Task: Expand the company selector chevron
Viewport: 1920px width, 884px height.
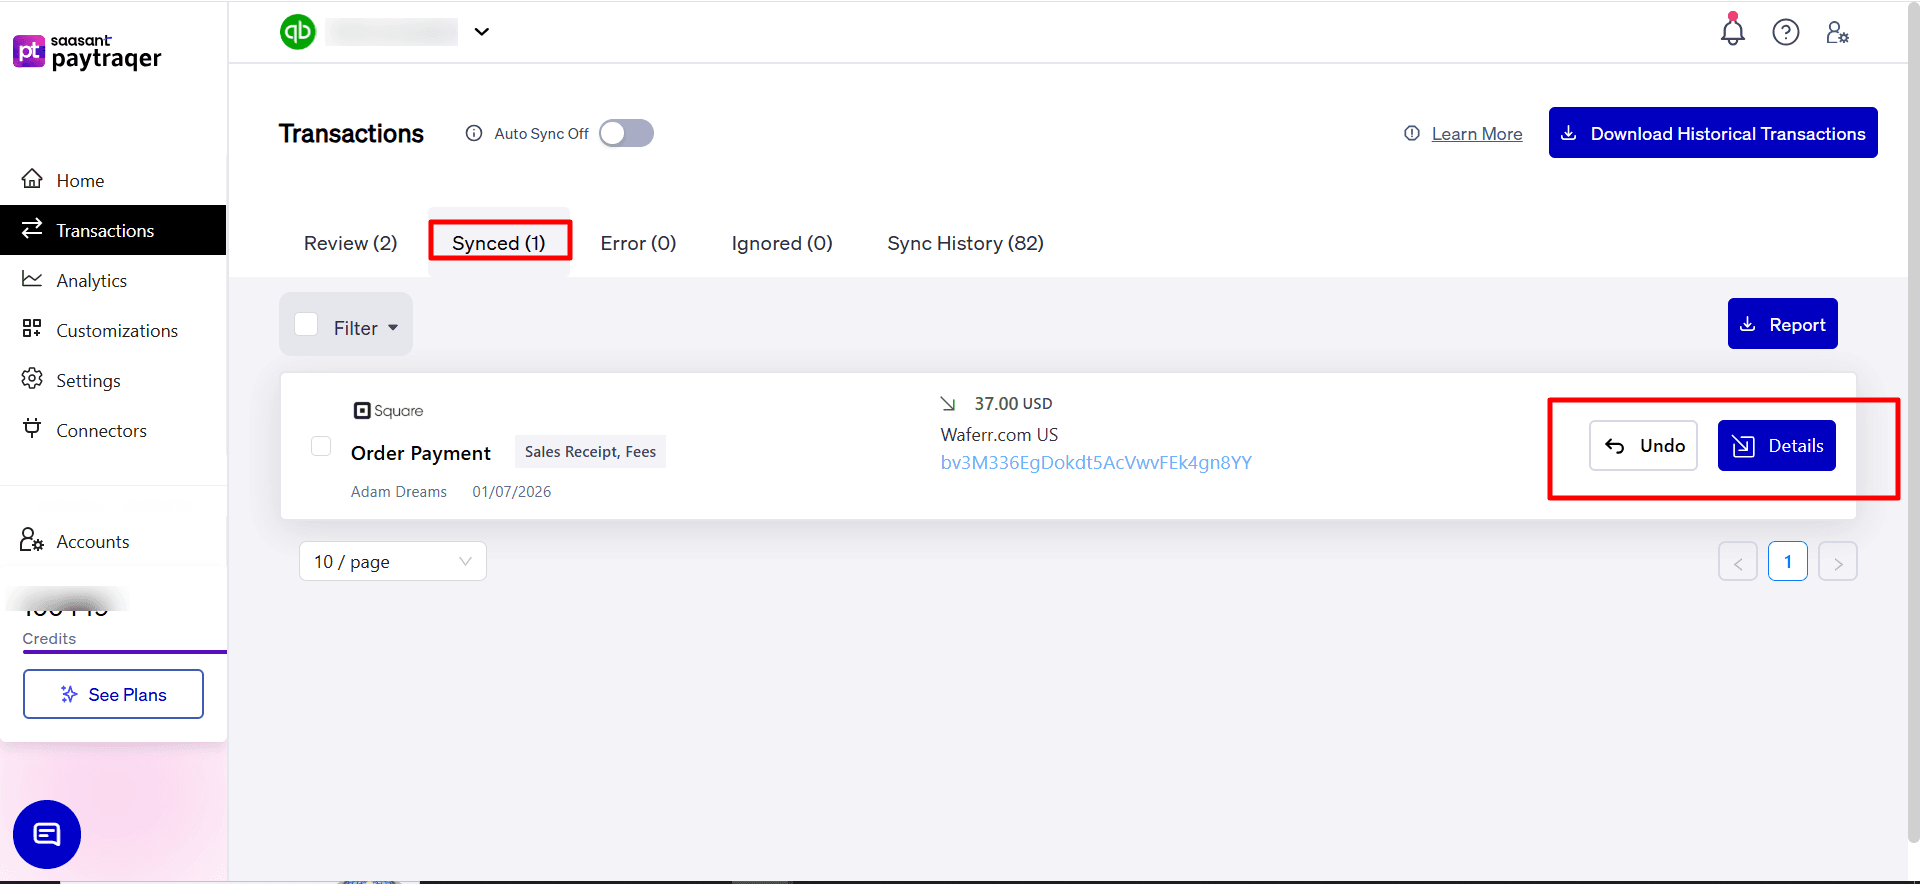Action: click(x=482, y=32)
